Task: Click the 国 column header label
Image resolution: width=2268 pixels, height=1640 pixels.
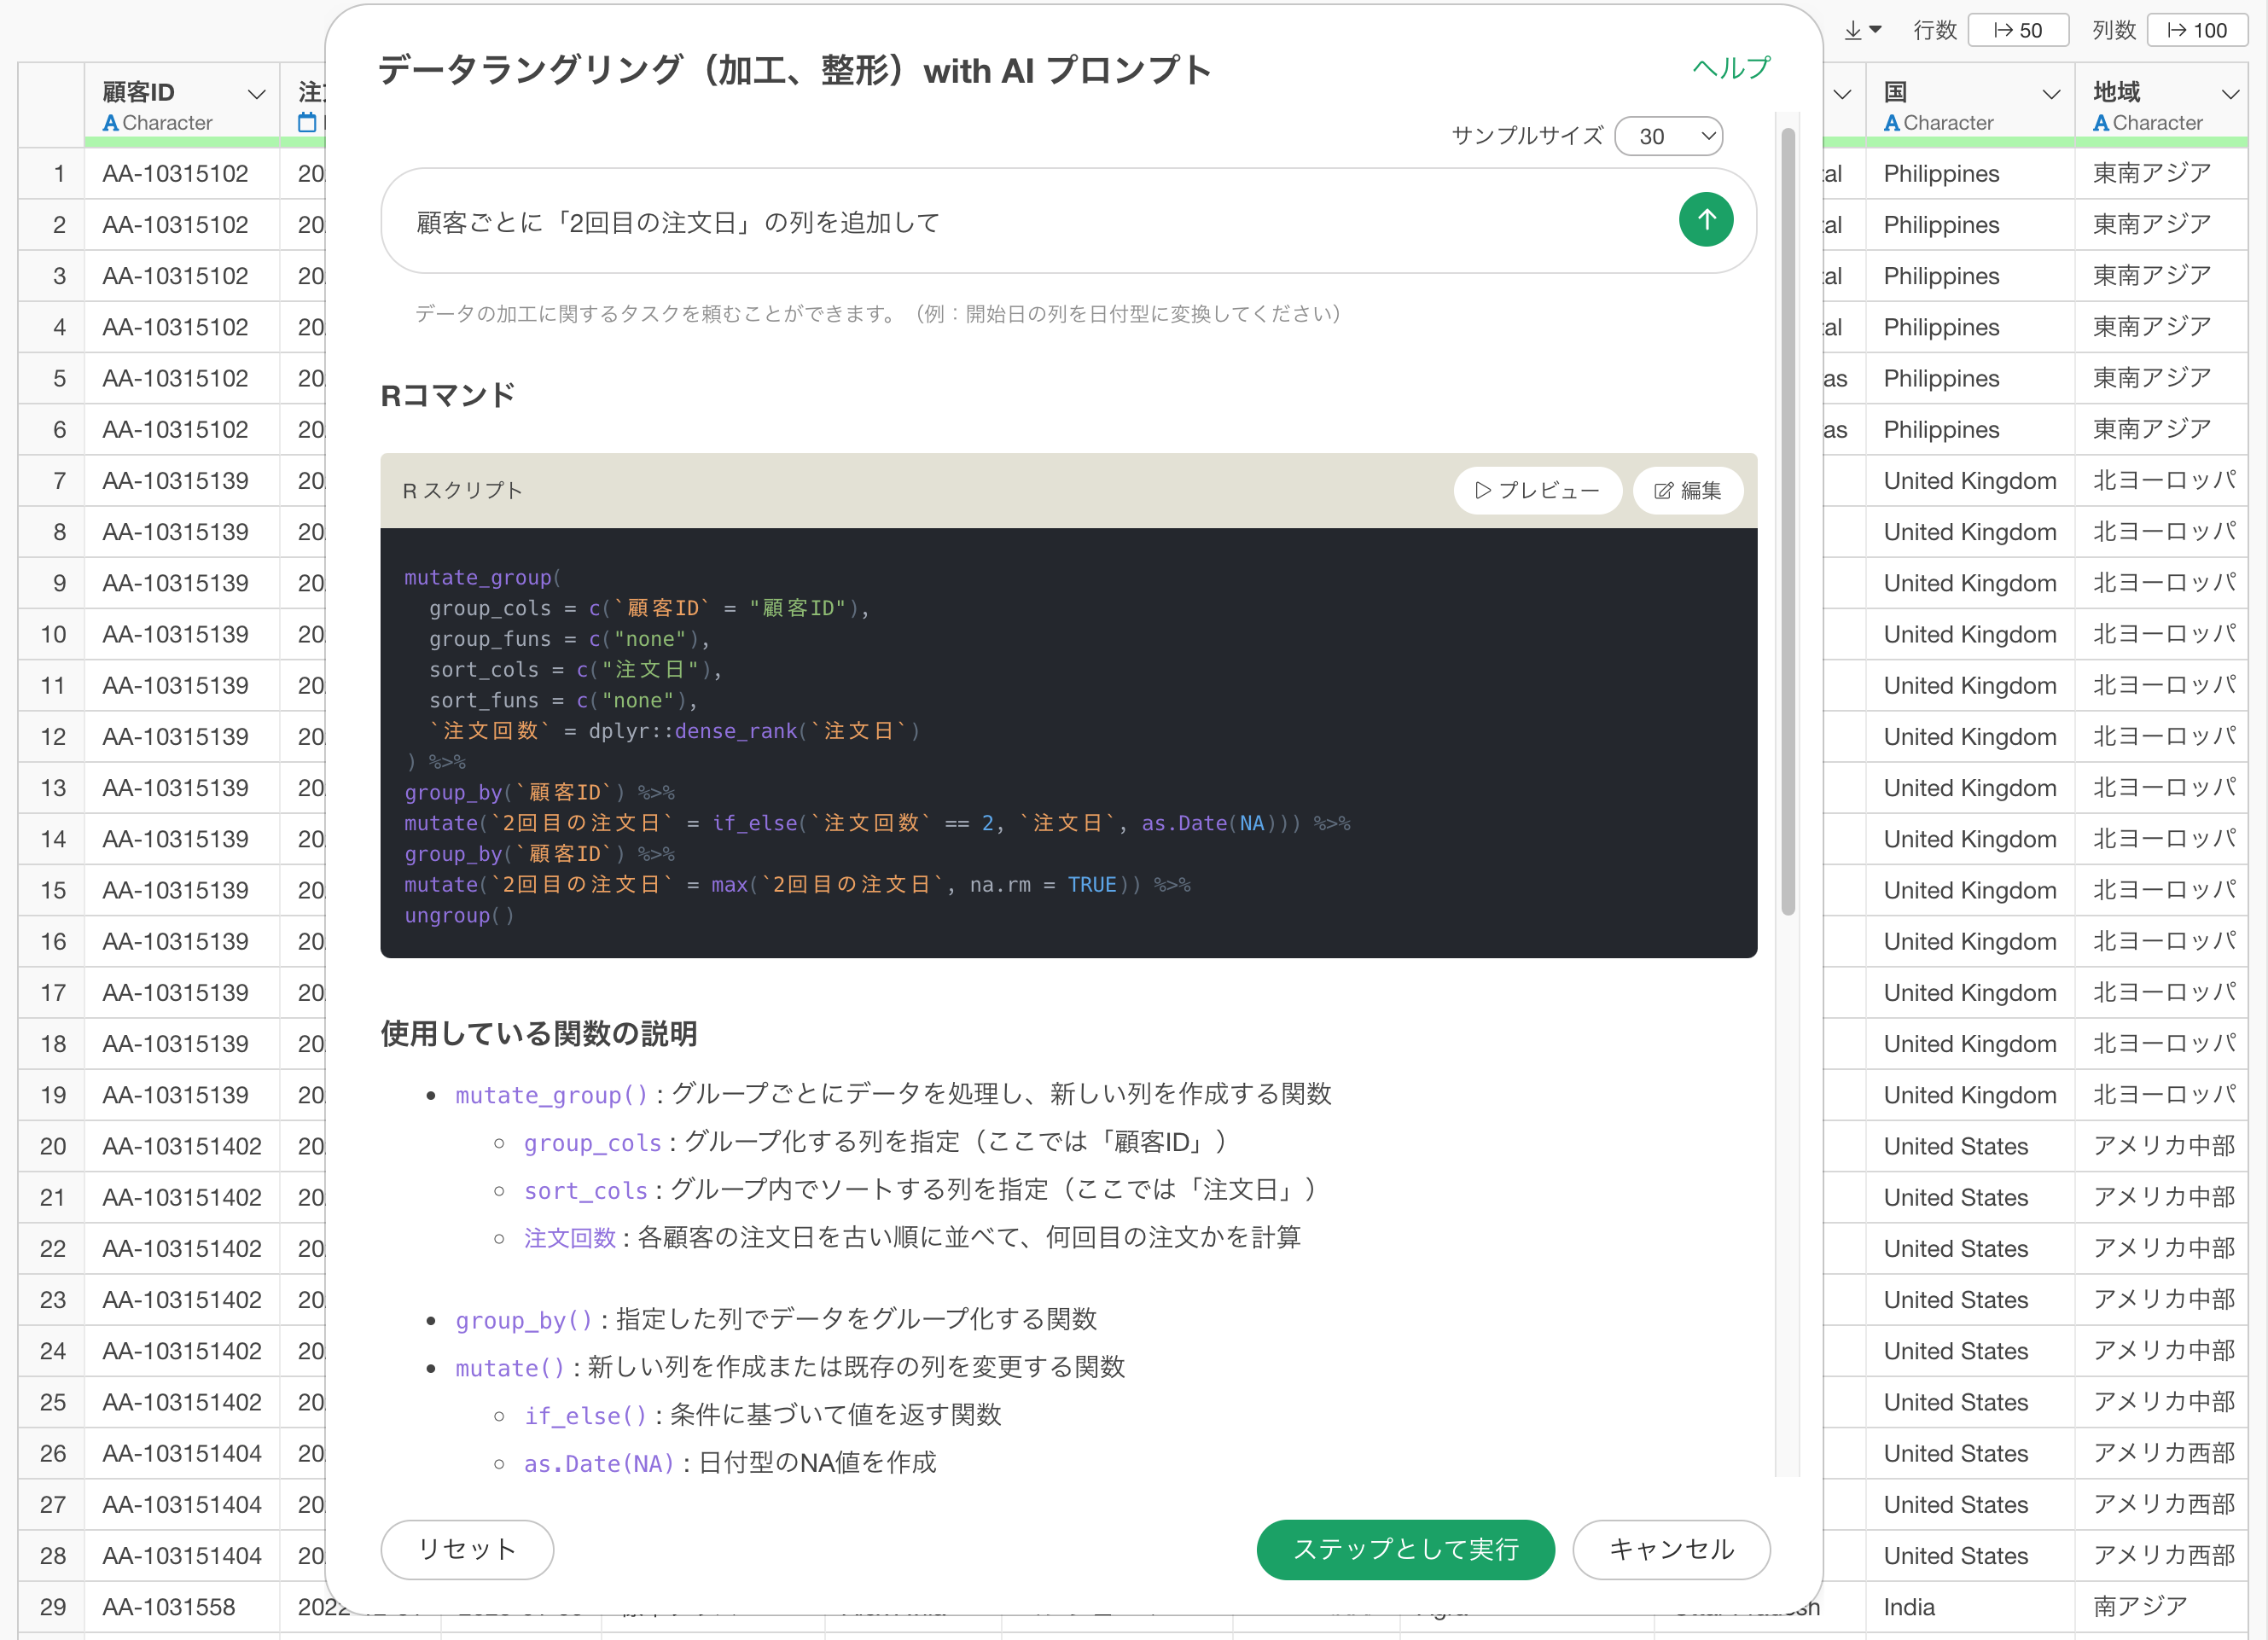Action: [1895, 93]
